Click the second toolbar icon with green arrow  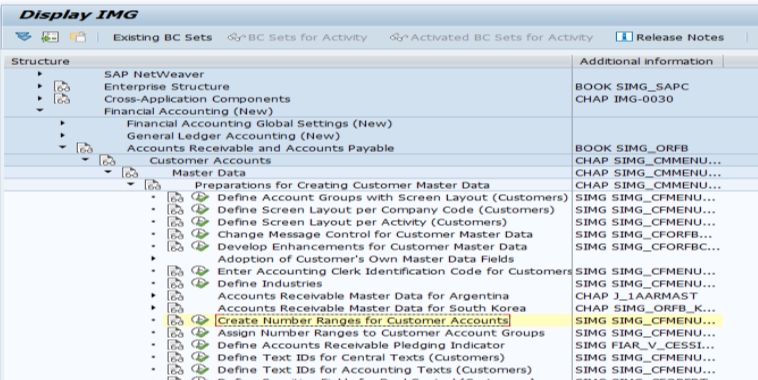pyautogui.click(x=50, y=37)
